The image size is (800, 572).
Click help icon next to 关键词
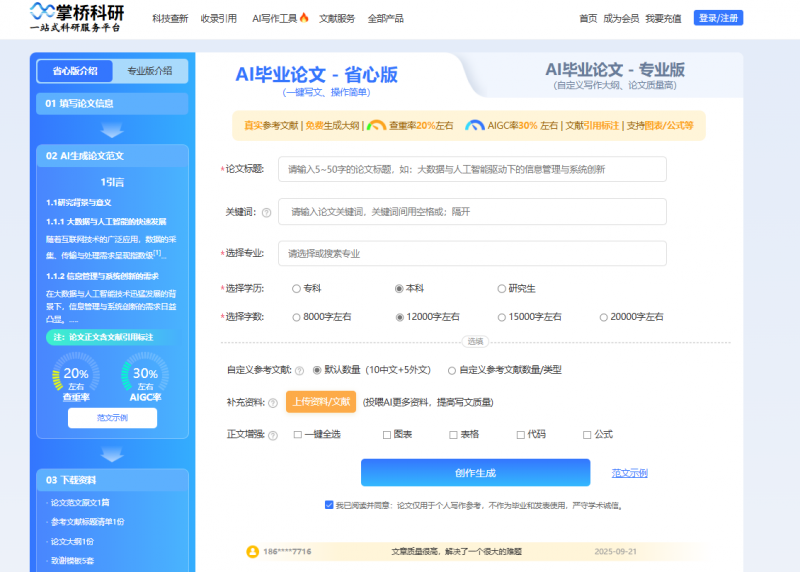pos(266,213)
